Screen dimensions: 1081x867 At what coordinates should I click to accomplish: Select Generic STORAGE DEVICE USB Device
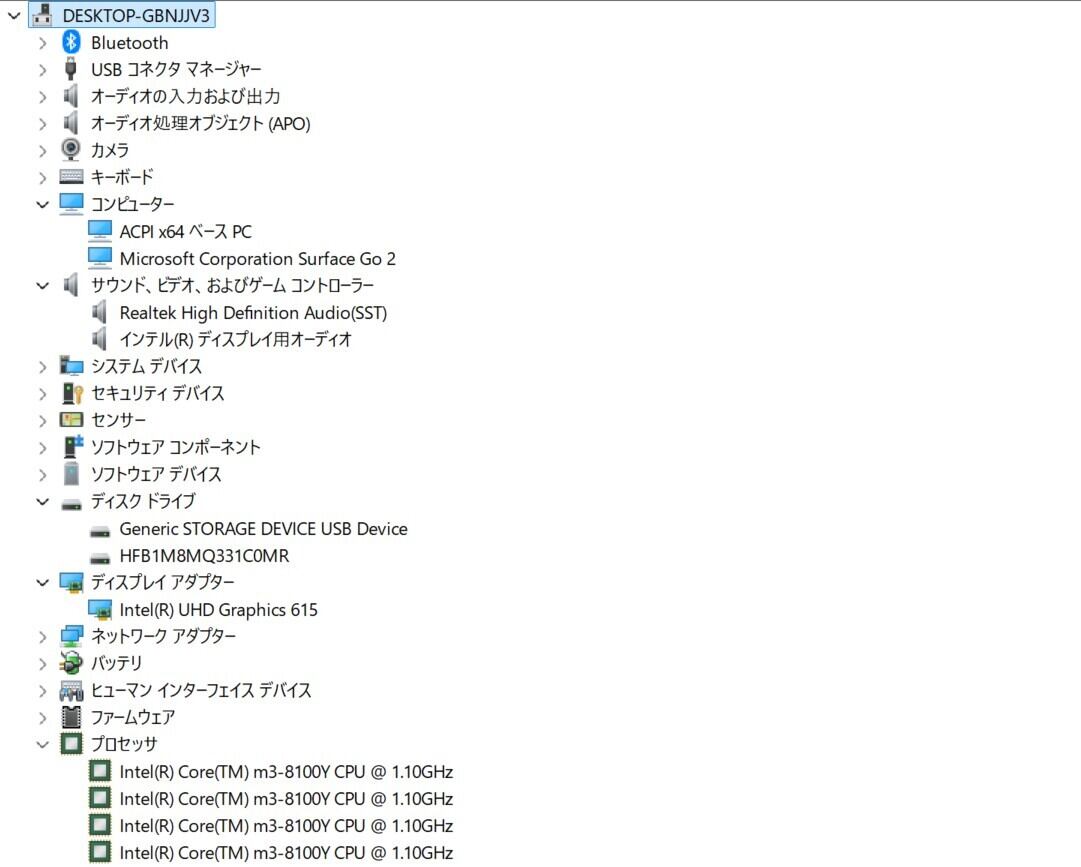(263, 529)
